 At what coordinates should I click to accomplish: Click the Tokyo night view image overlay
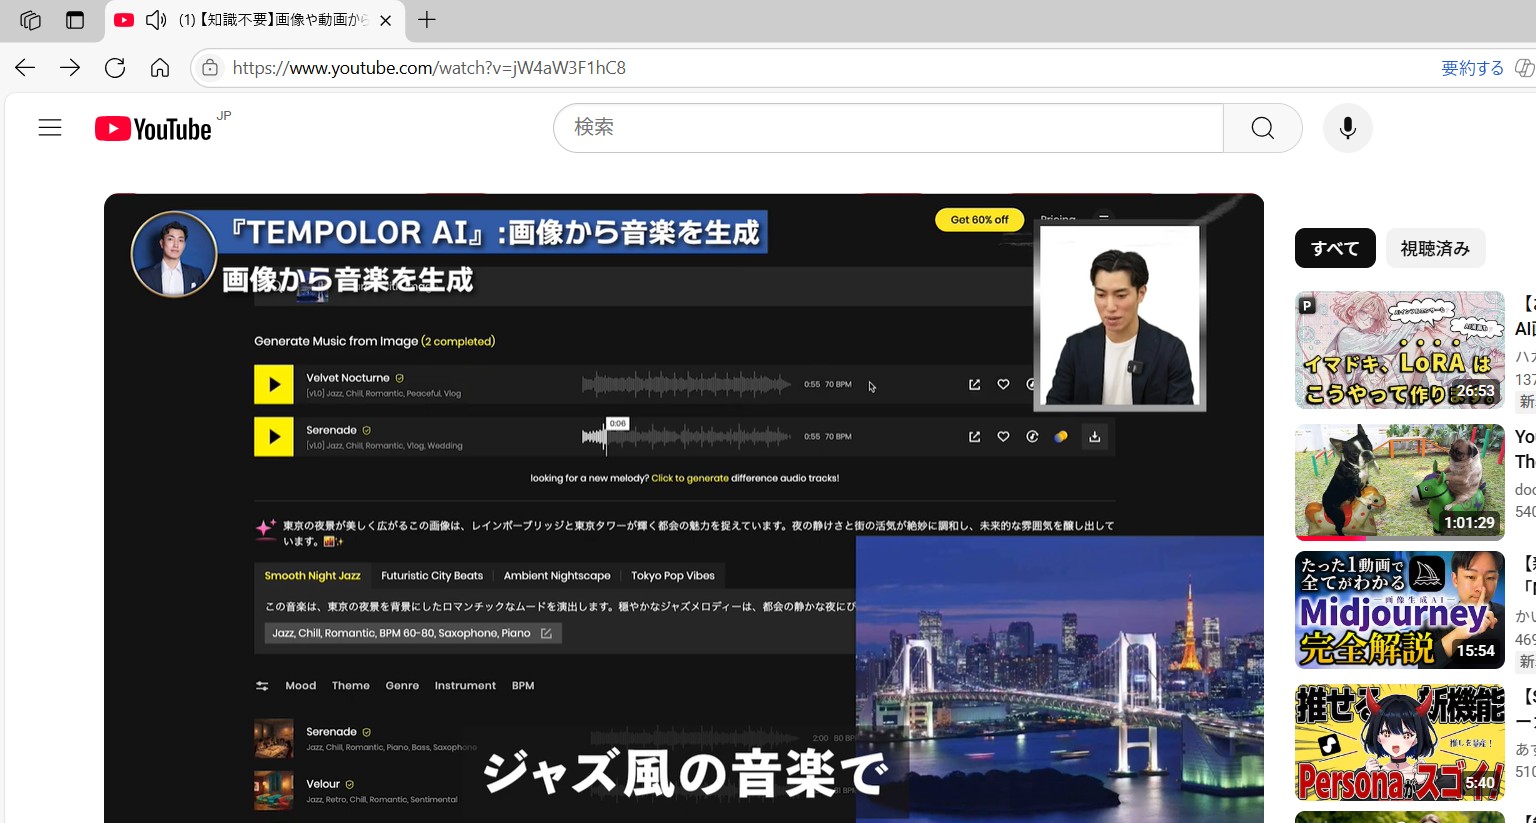tap(1060, 679)
